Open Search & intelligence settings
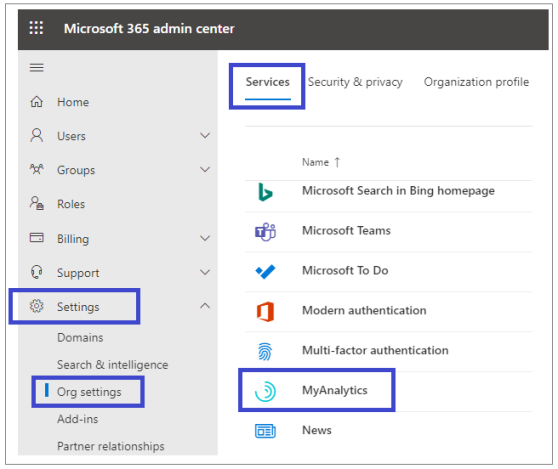 click(x=112, y=365)
